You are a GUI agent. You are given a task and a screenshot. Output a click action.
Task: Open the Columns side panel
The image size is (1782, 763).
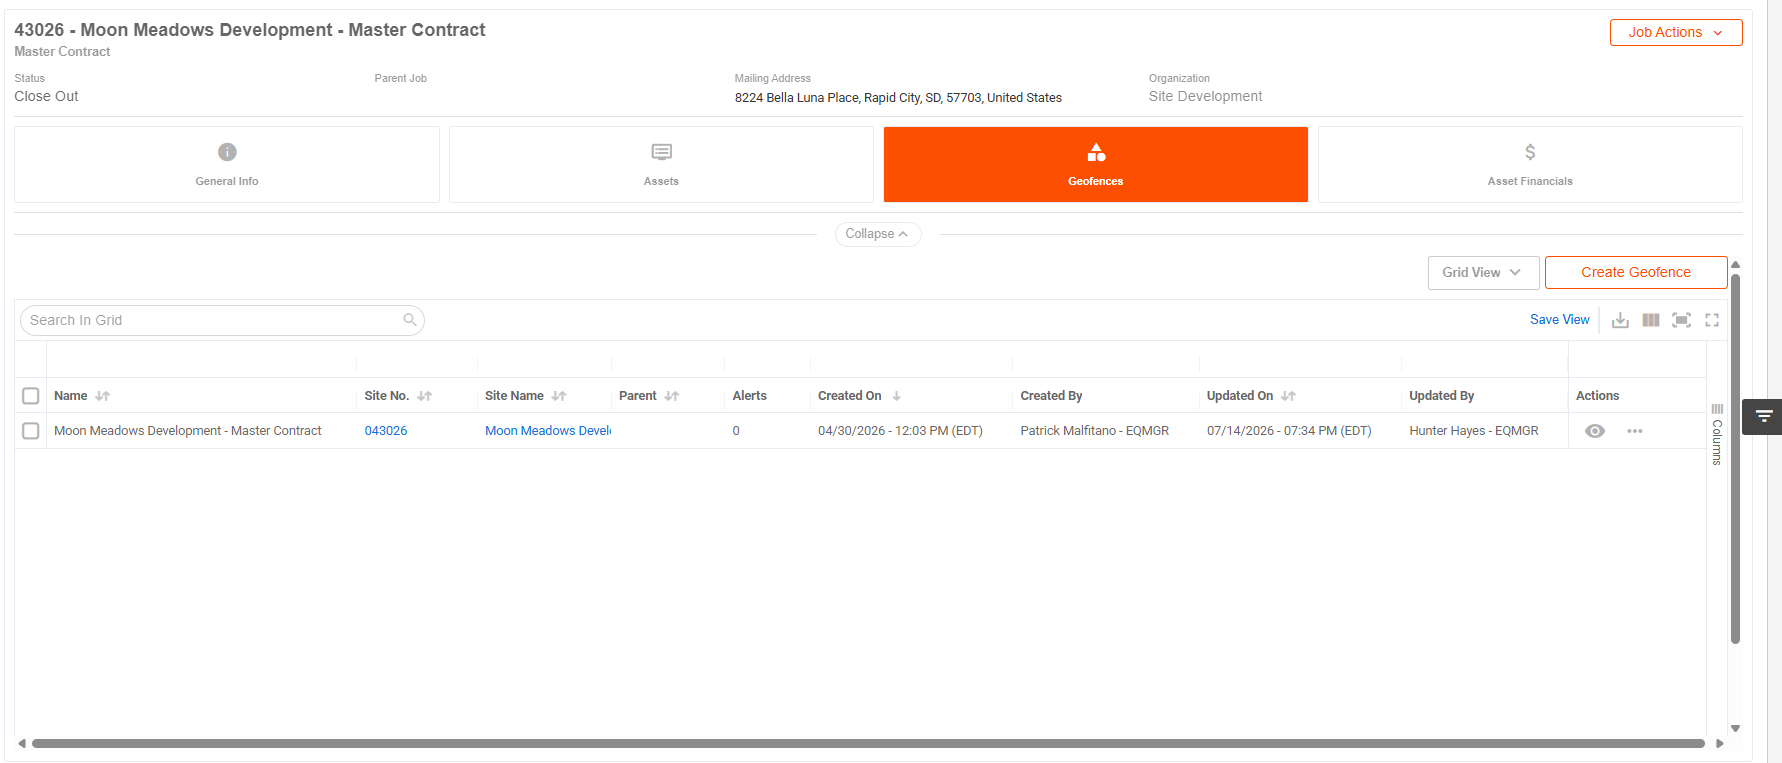pyautogui.click(x=1717, y=435)
